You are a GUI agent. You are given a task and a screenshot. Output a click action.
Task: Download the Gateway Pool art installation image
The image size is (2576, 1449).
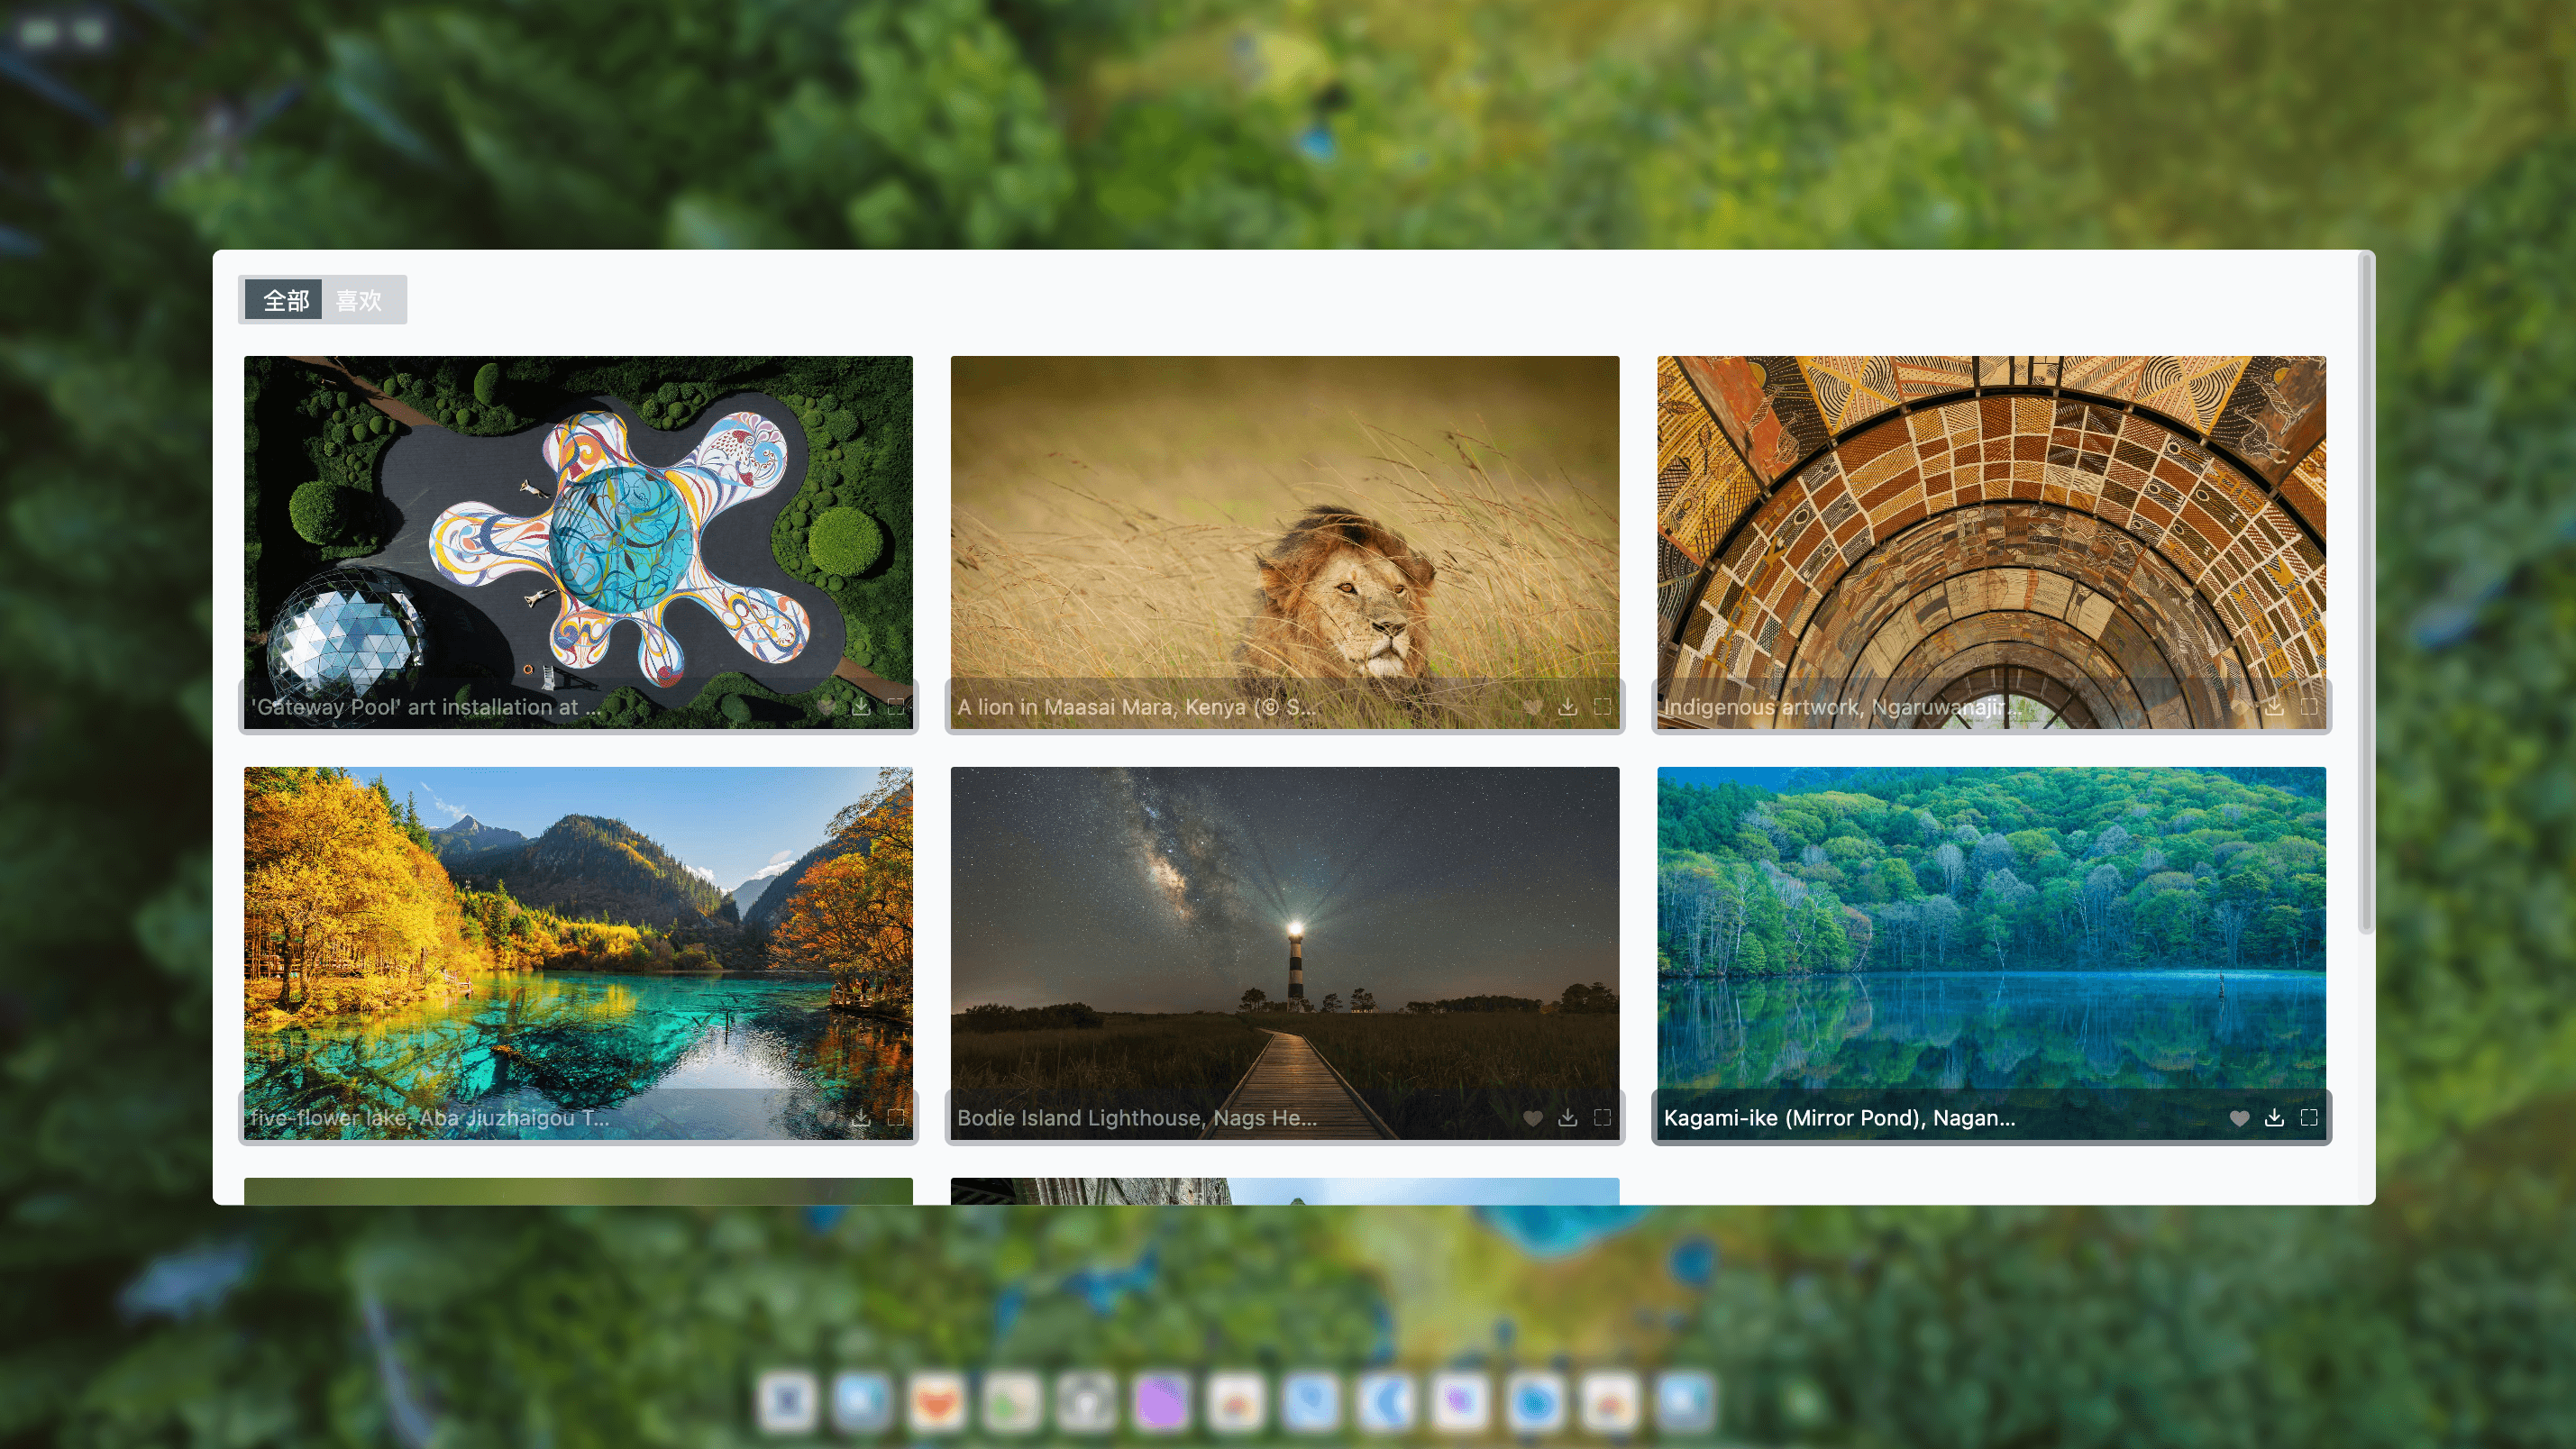tap(860, 707)
